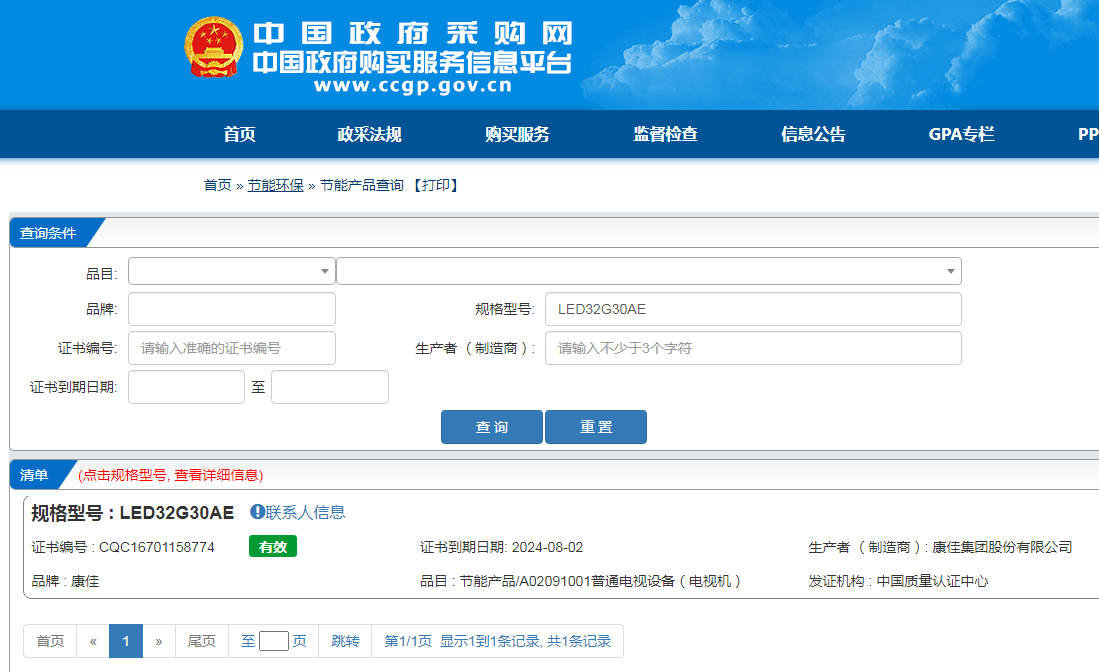
Task: Click the 中国政府采购网 site title
Action: pos(413,34)
